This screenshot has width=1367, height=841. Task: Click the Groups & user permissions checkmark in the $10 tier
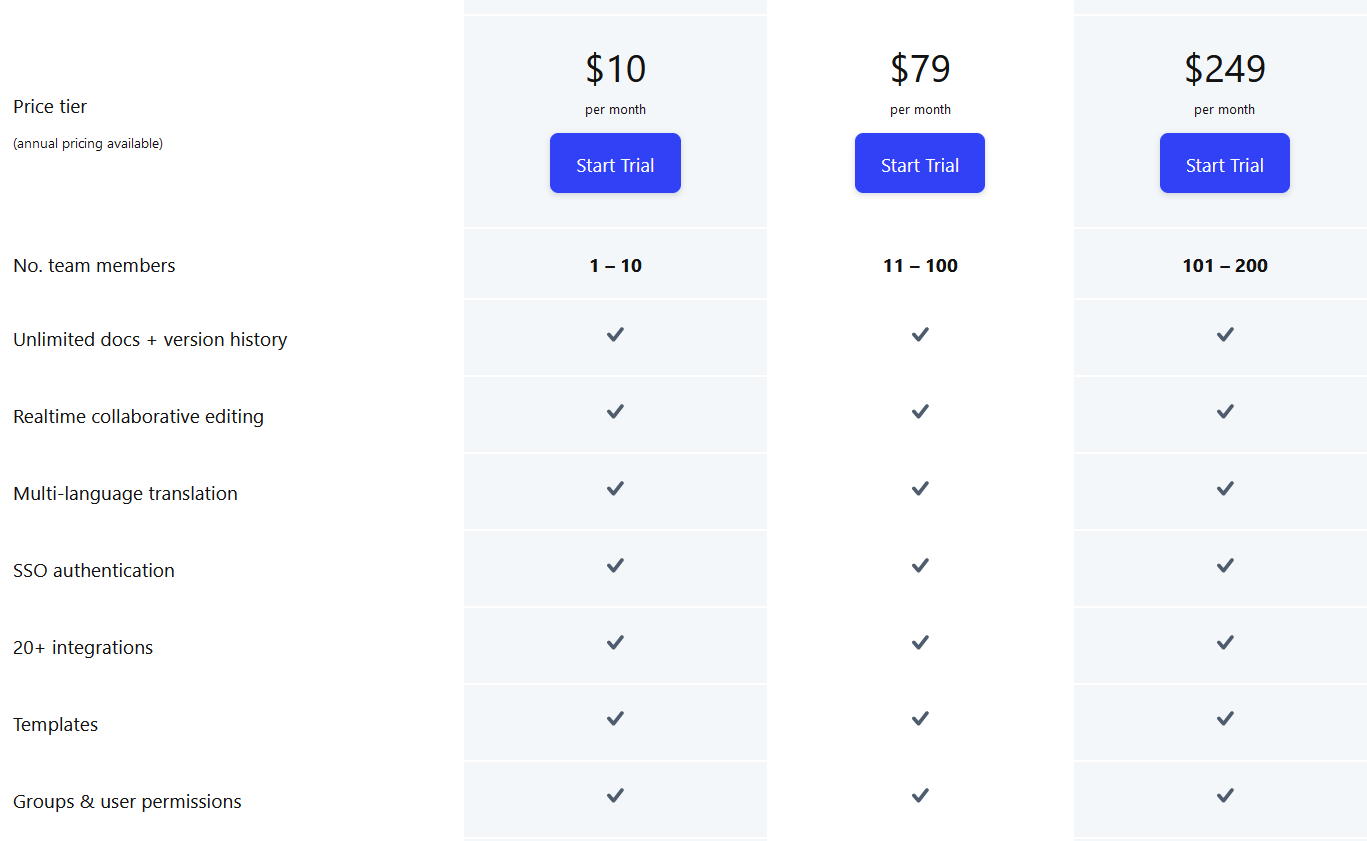615,796
